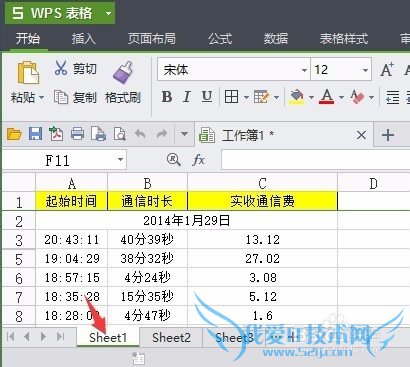Open font name 宋体 dropdown
This screenshot has height=367, width=410.
point(304,70)
